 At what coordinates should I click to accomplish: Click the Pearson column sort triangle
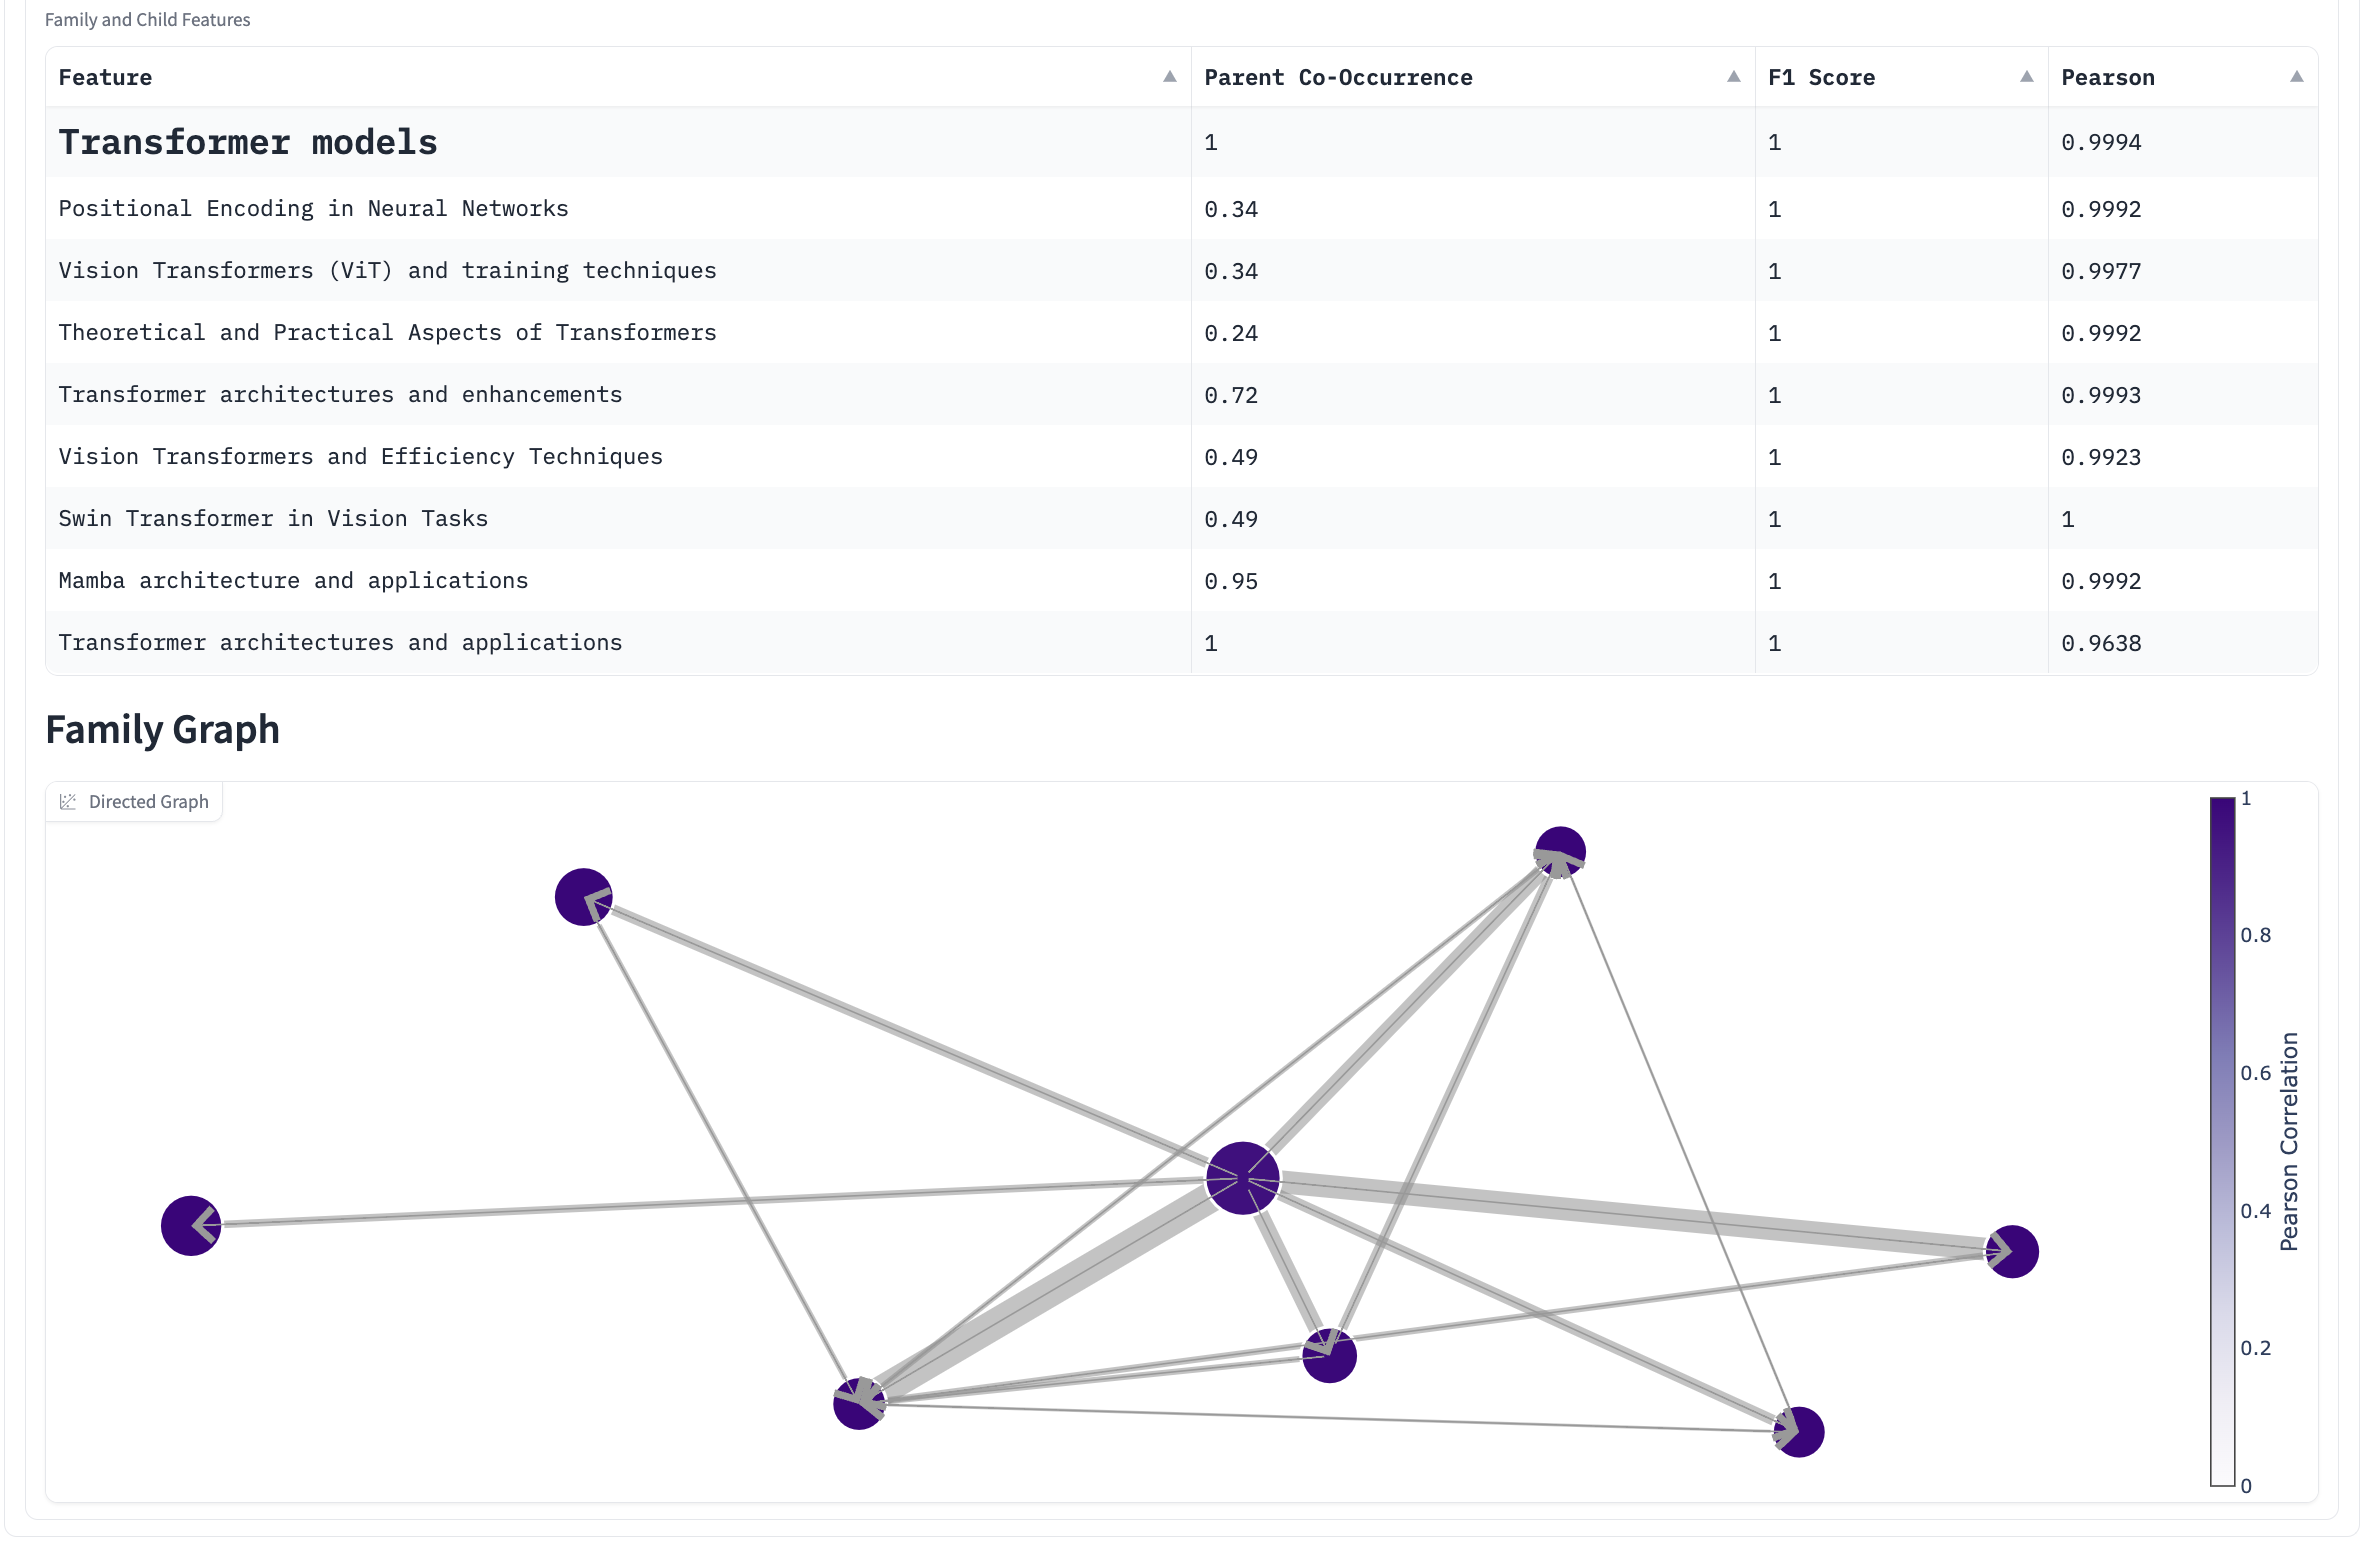click(2296, 77)
